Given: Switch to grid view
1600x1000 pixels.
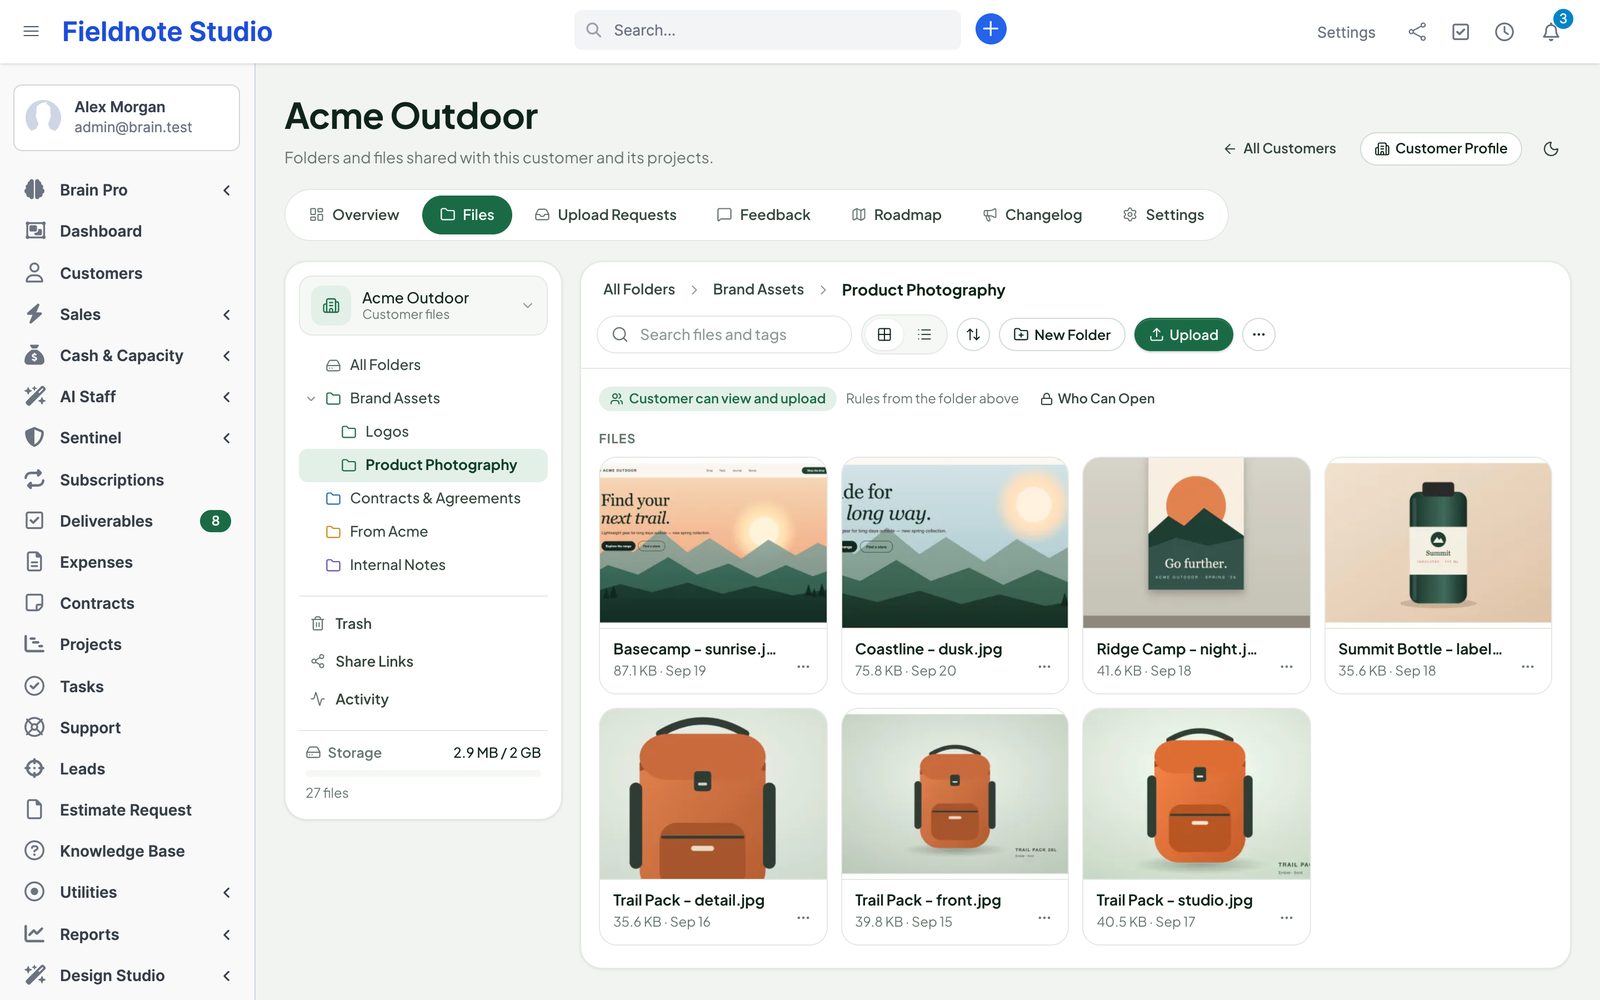Looking at the screenshot, I should tap(884, 335).
